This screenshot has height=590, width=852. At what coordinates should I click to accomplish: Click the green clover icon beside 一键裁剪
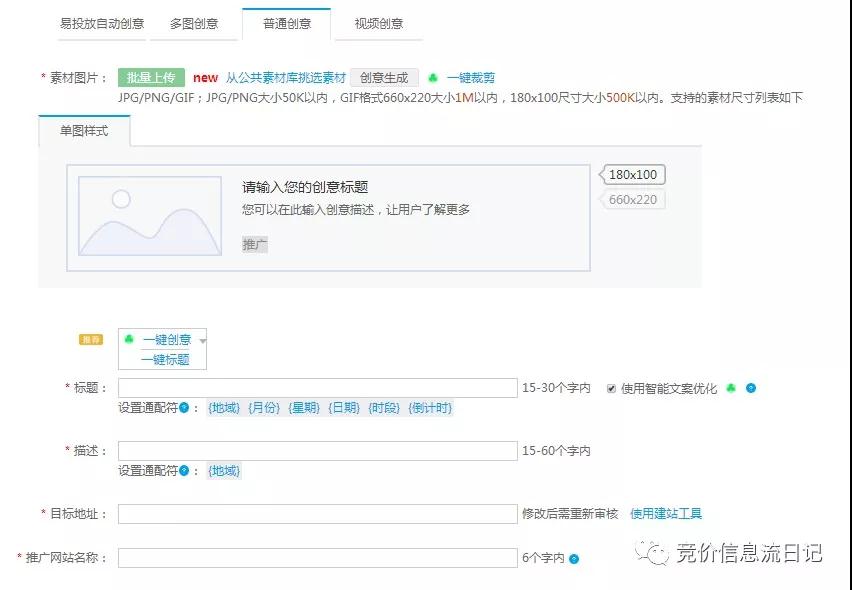tap(432, 78)
